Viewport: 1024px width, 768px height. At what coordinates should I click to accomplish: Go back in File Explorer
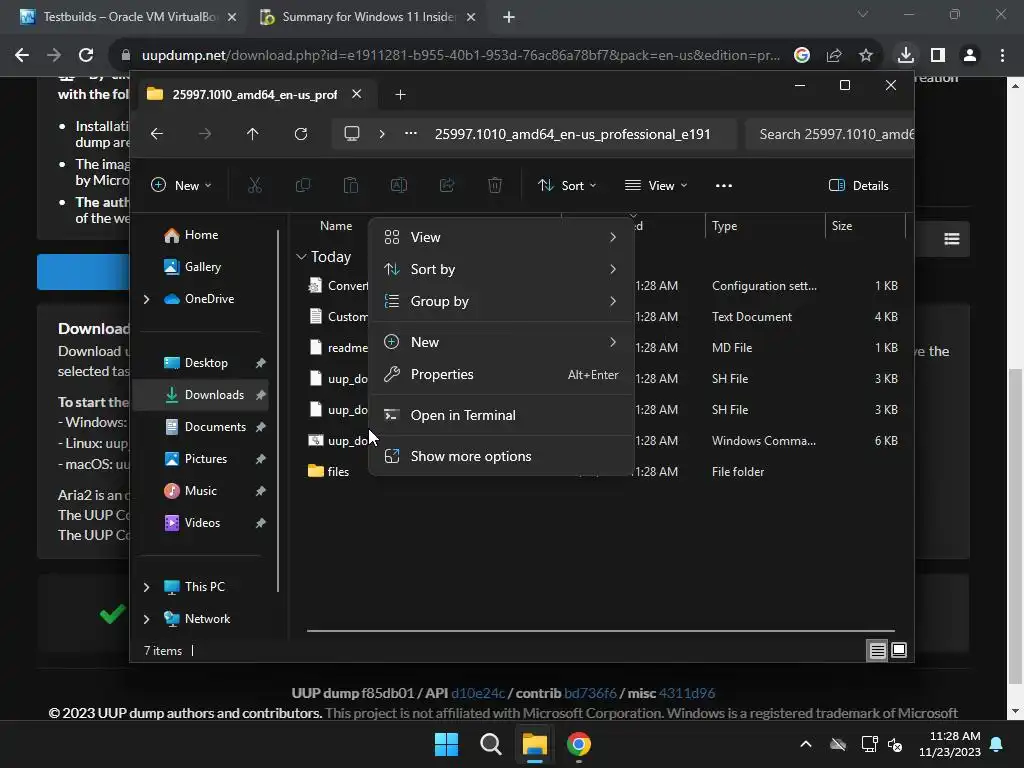coord(157,134)
